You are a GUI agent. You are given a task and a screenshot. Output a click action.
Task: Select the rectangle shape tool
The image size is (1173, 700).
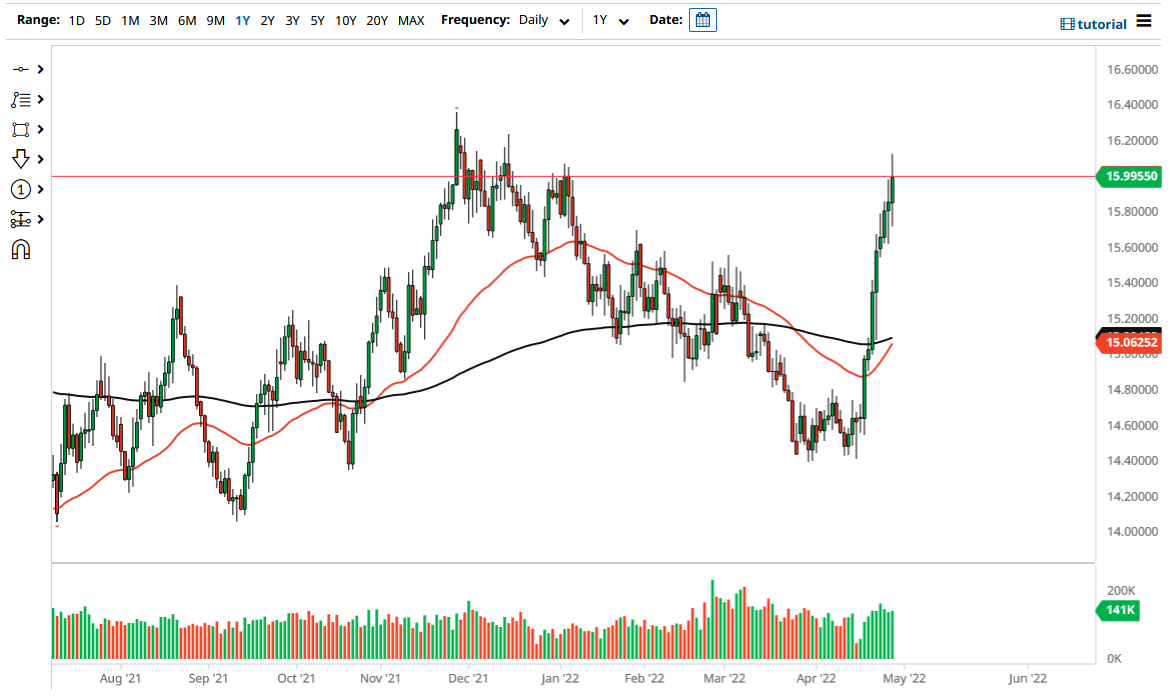pyautogui.click(x=22, y=129)
